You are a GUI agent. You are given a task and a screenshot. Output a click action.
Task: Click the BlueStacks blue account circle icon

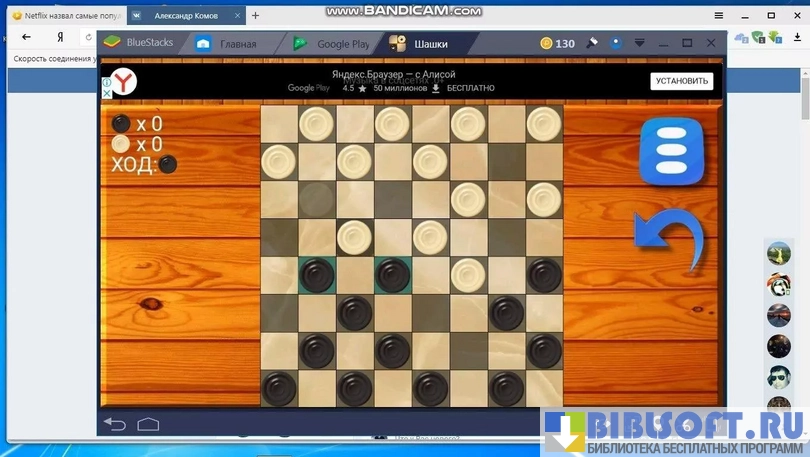click(x=616, y=43)
